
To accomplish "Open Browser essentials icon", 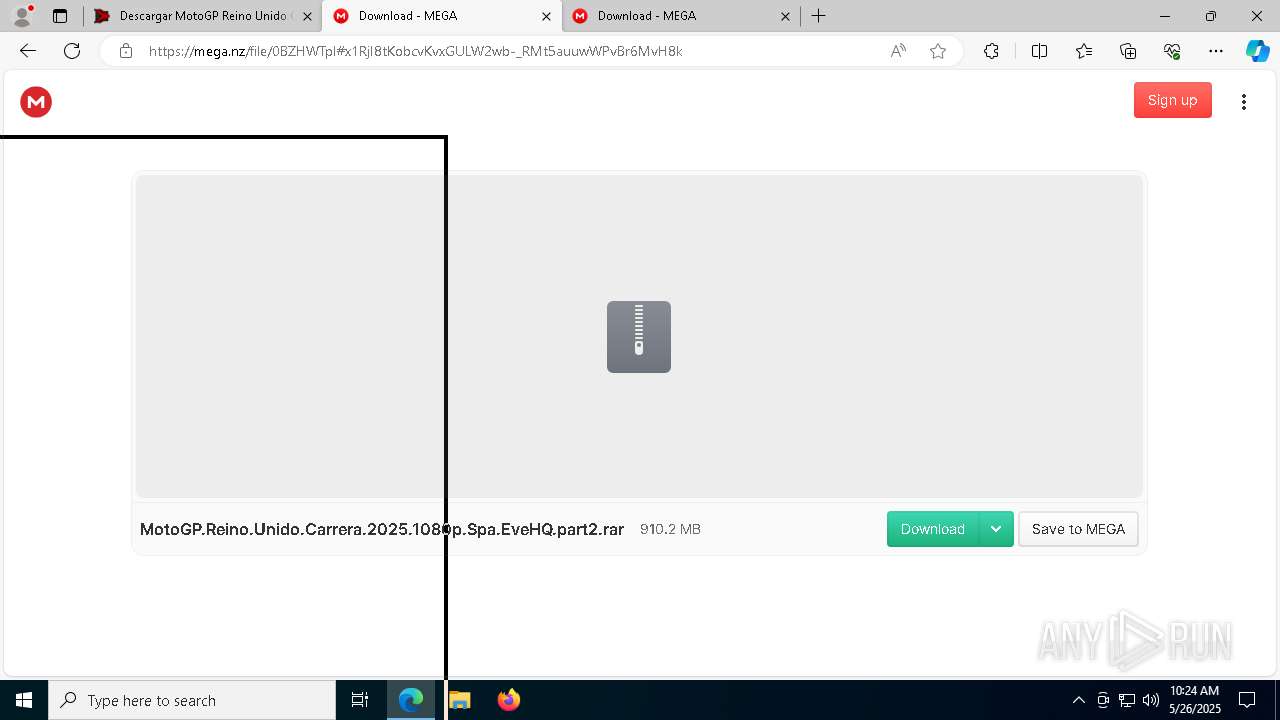I will 1172,51.
